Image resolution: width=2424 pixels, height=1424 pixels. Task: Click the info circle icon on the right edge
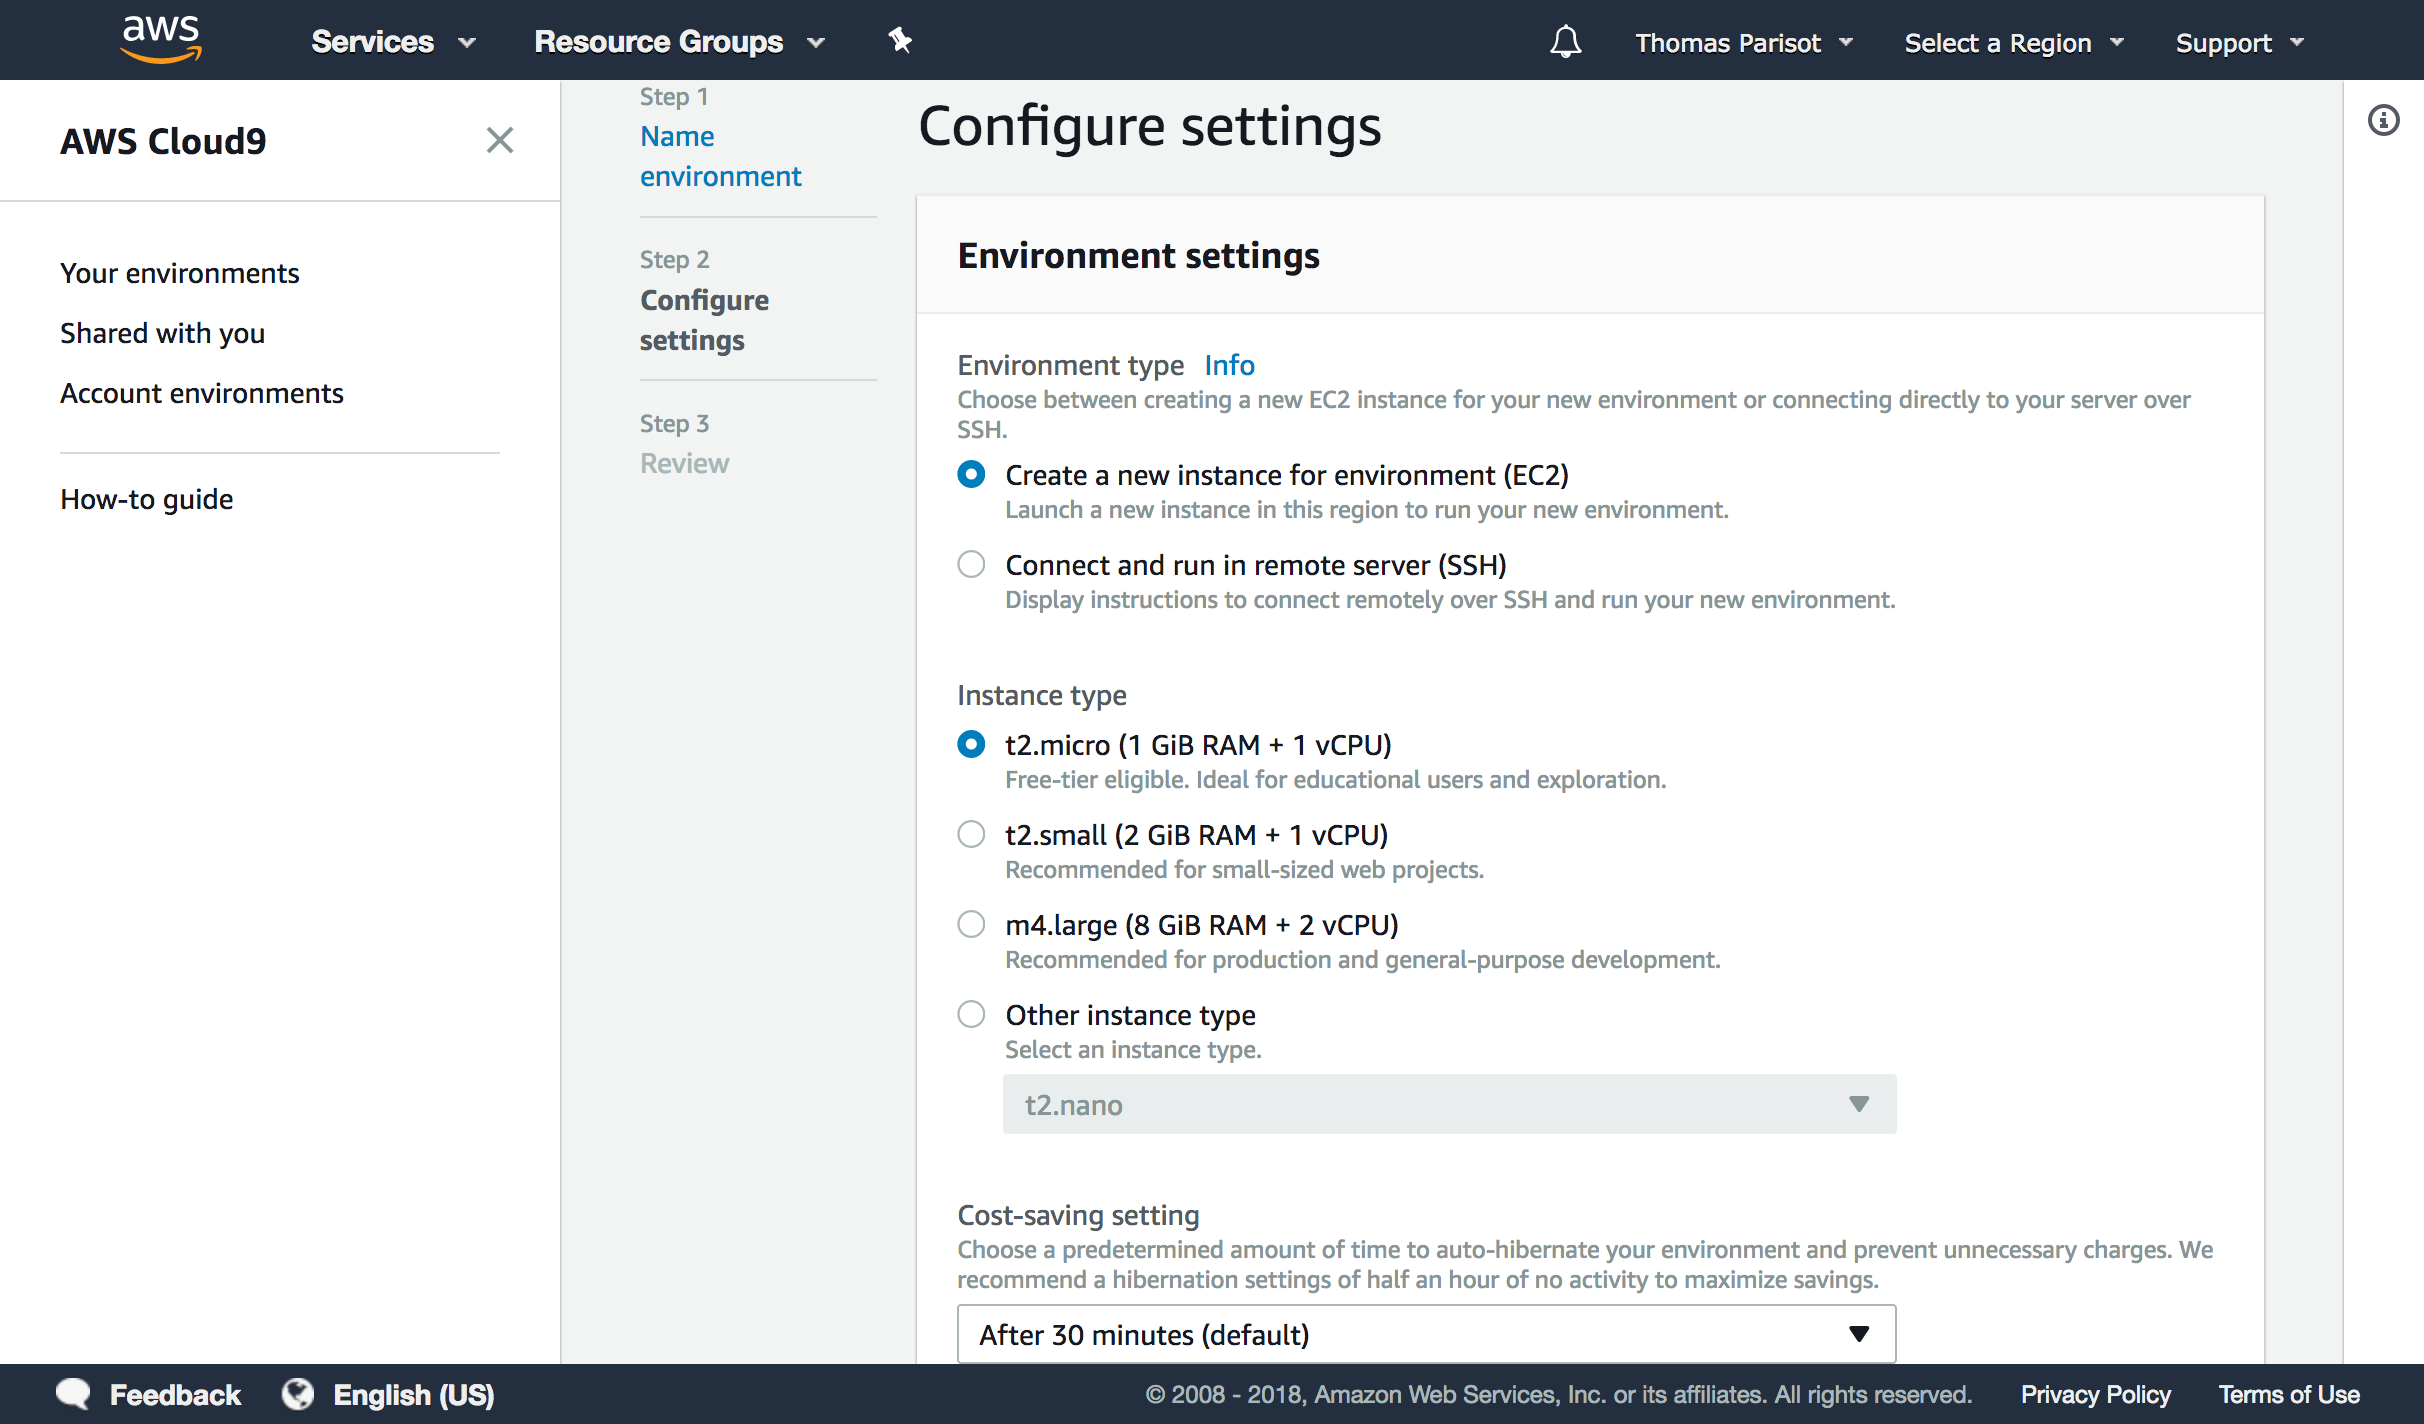[x=2386, y=119]
